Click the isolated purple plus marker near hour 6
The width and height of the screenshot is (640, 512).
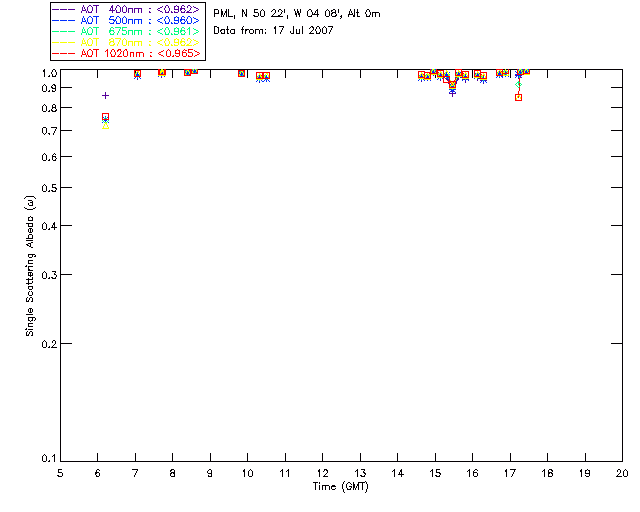tap(105, 96)
